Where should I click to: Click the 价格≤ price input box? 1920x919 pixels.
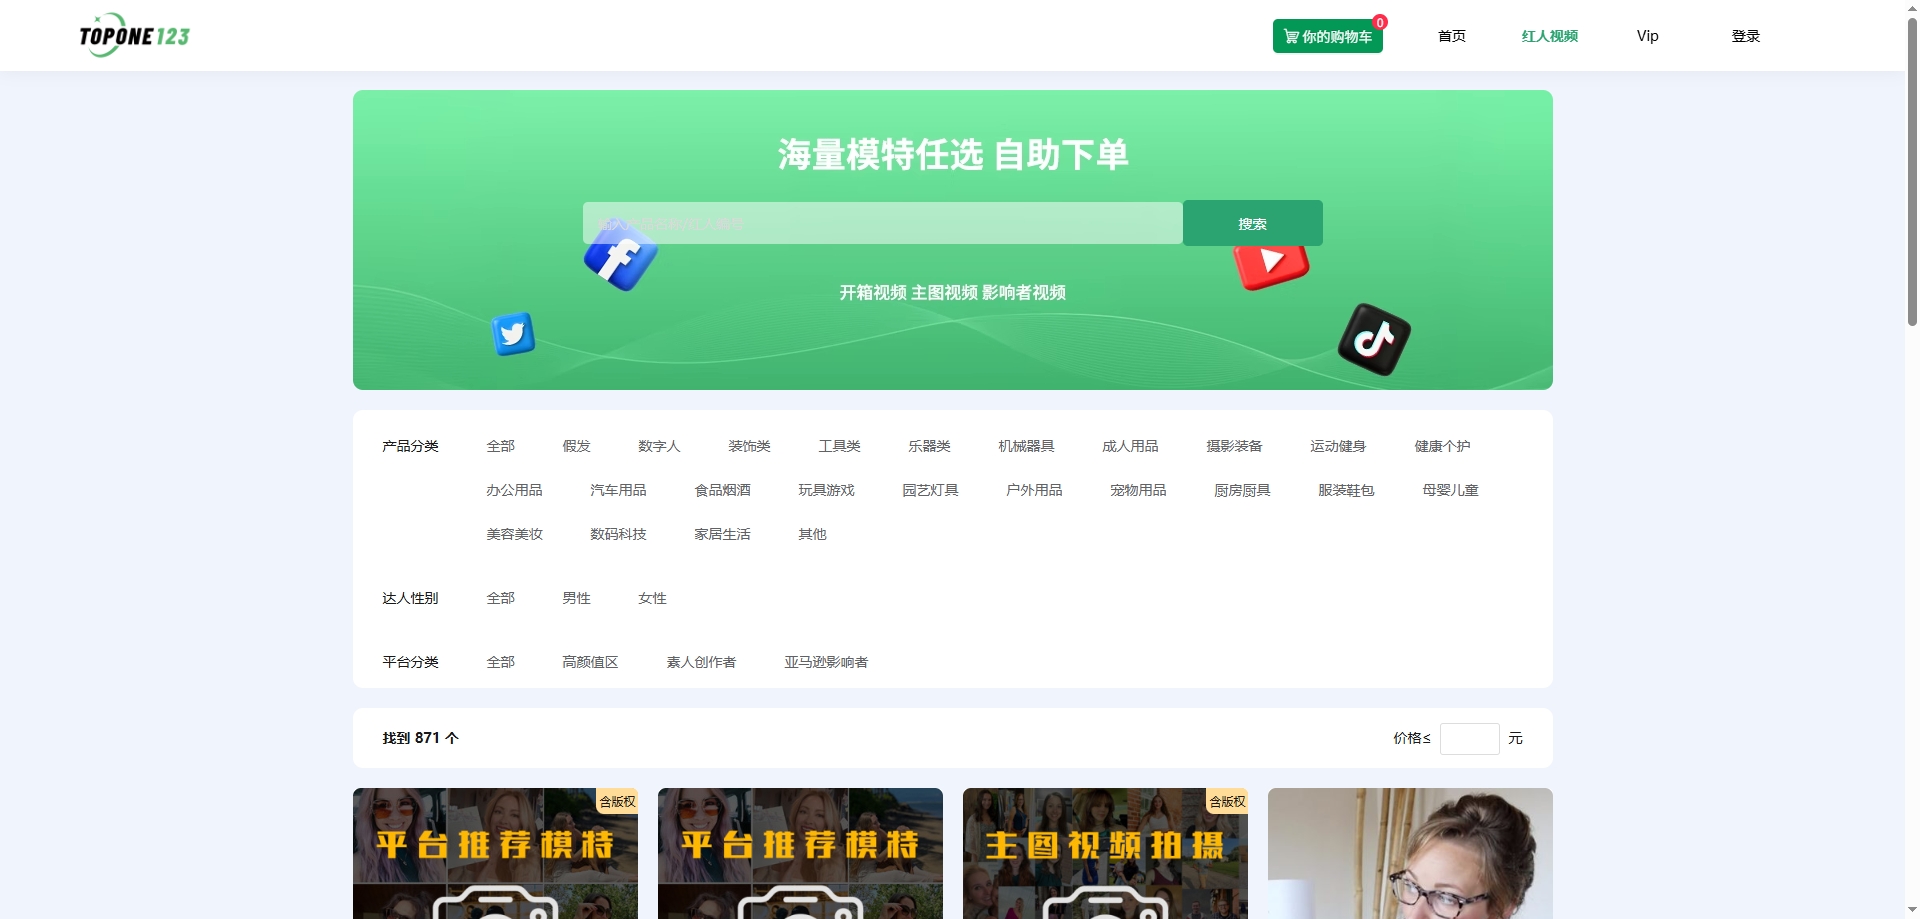[x=1469, y=738]
